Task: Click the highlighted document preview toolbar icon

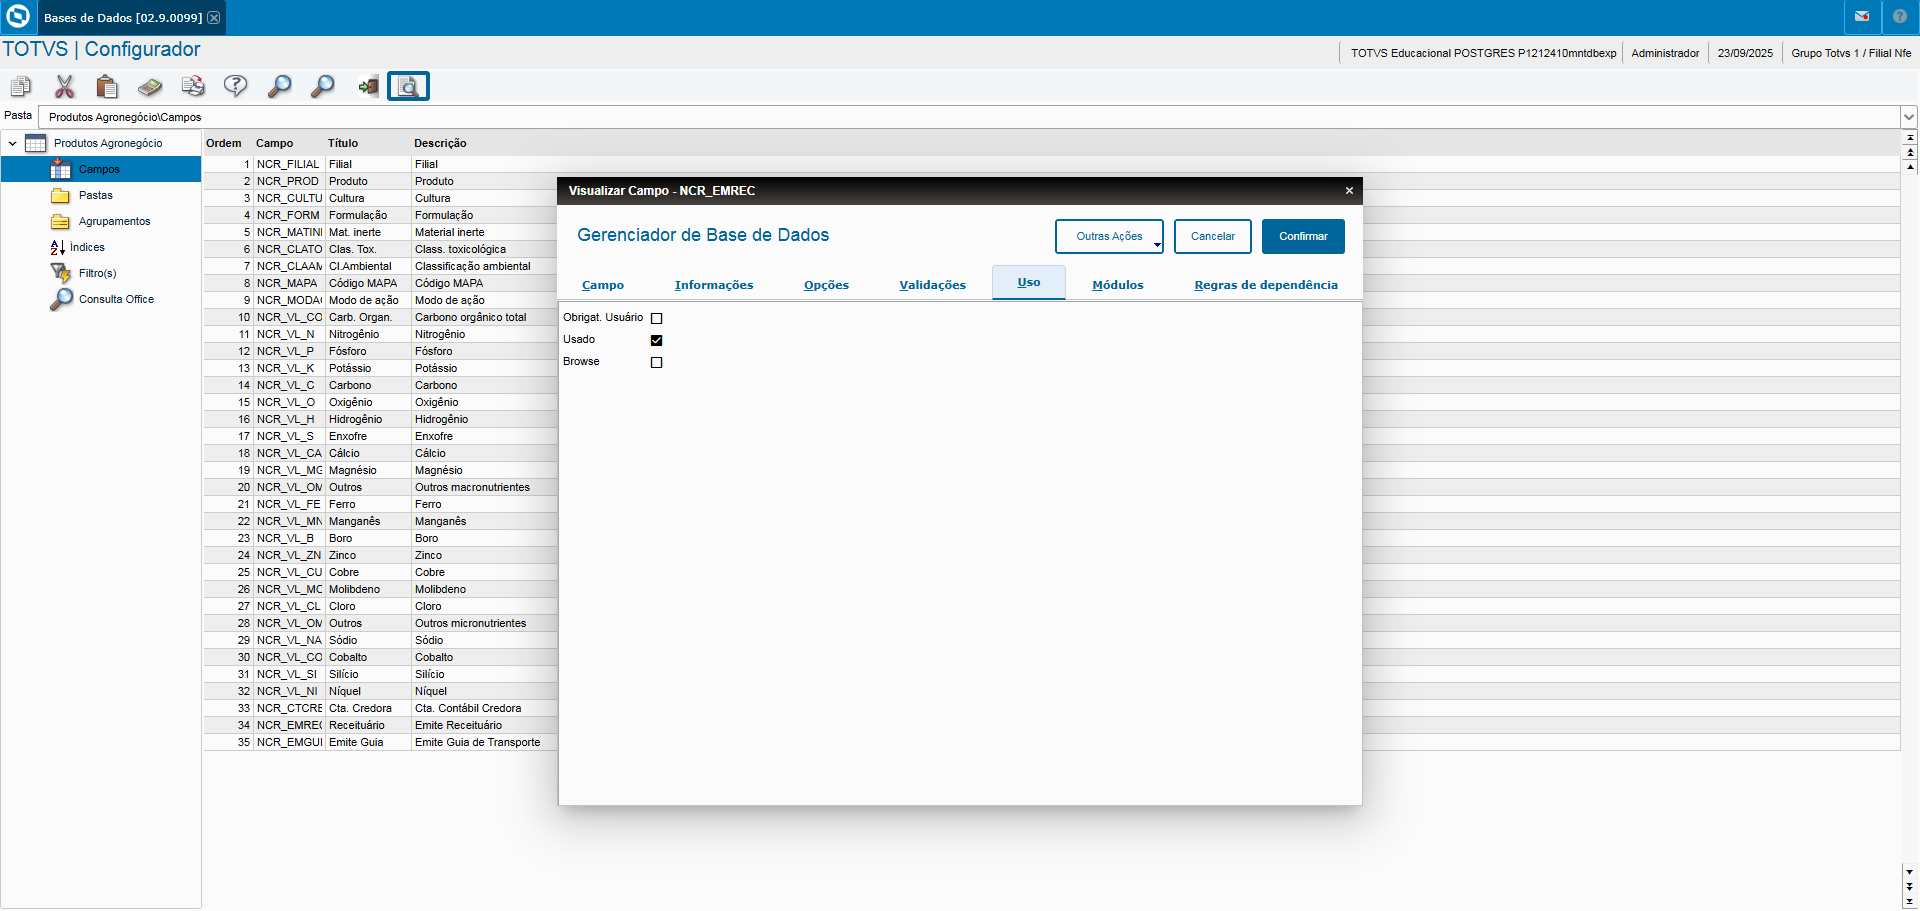Action: (x=408, y=87)
